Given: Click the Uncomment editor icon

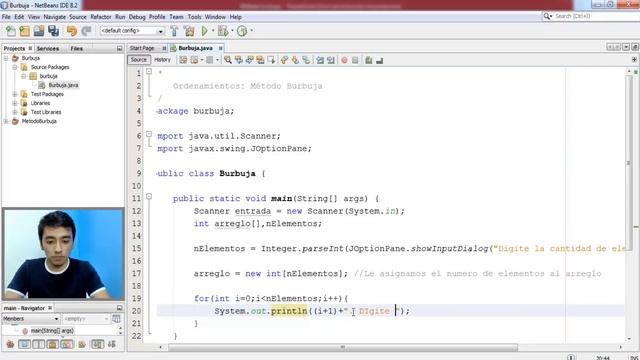Looking at the screenshot, I should click(x=380, y=60).
